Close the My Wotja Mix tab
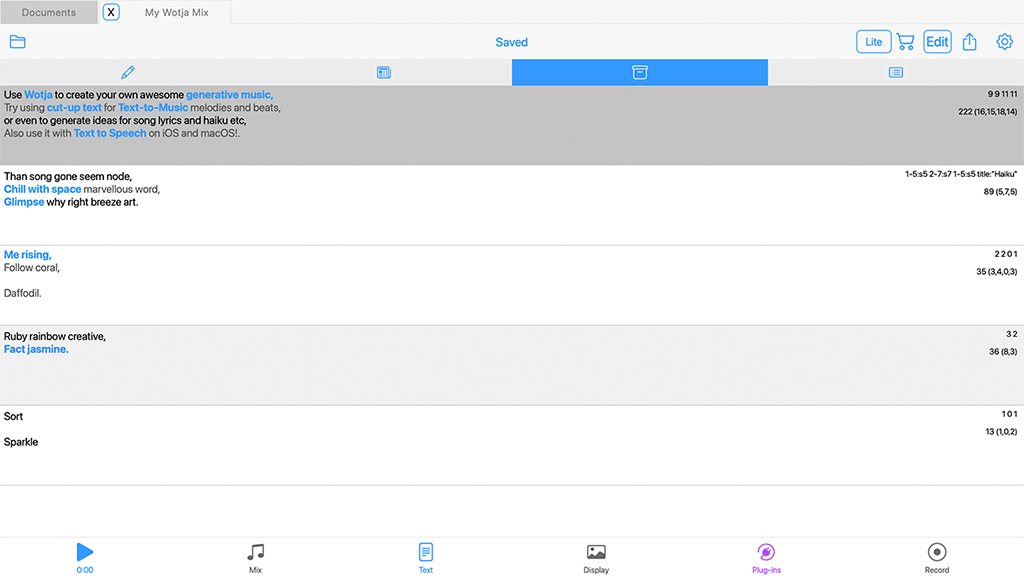 tap(112, 13)
